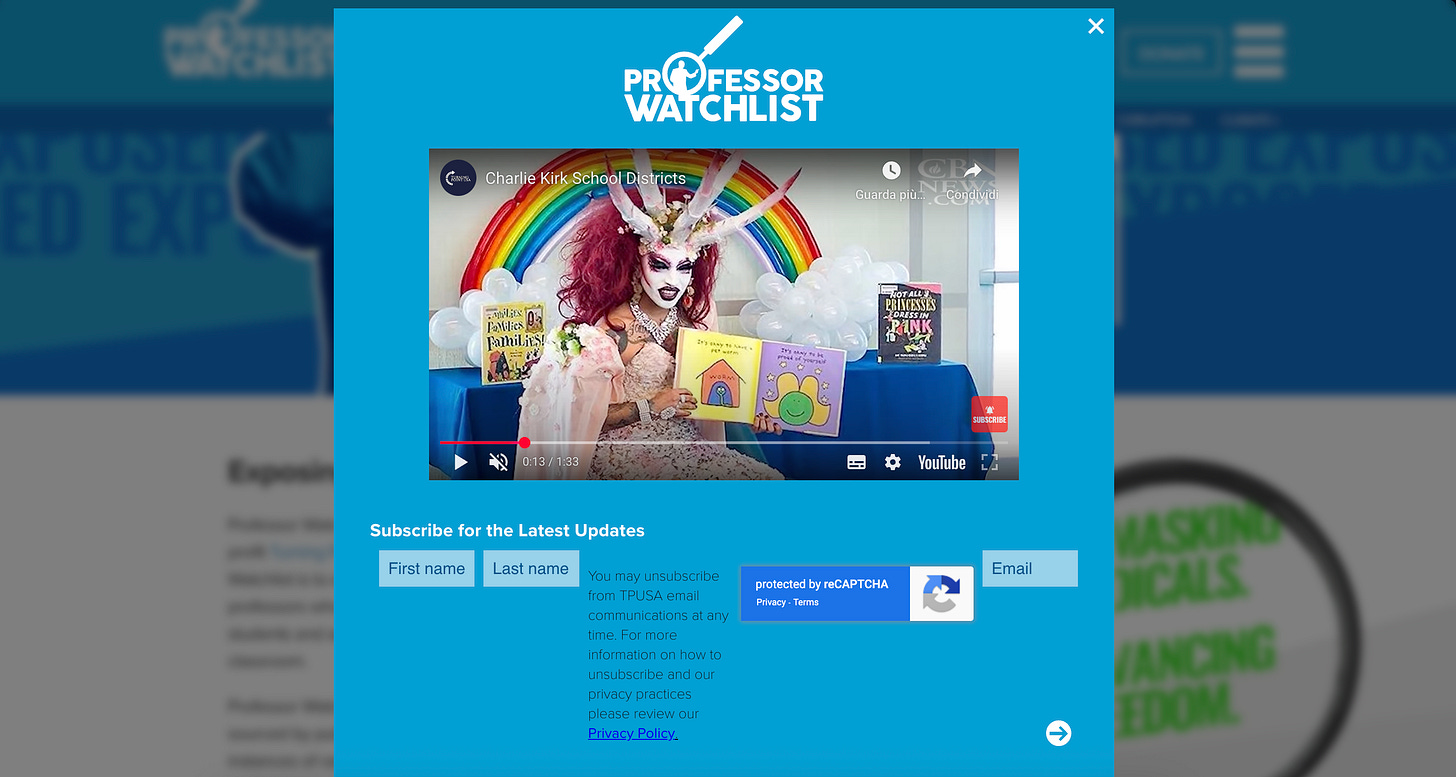Click the First name field

tap(427, 568)
